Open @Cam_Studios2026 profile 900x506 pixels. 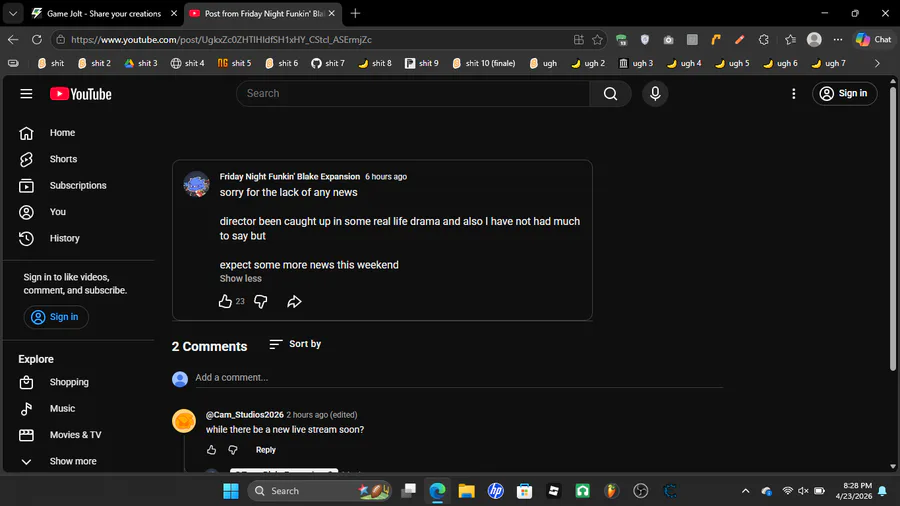point(245,415)
